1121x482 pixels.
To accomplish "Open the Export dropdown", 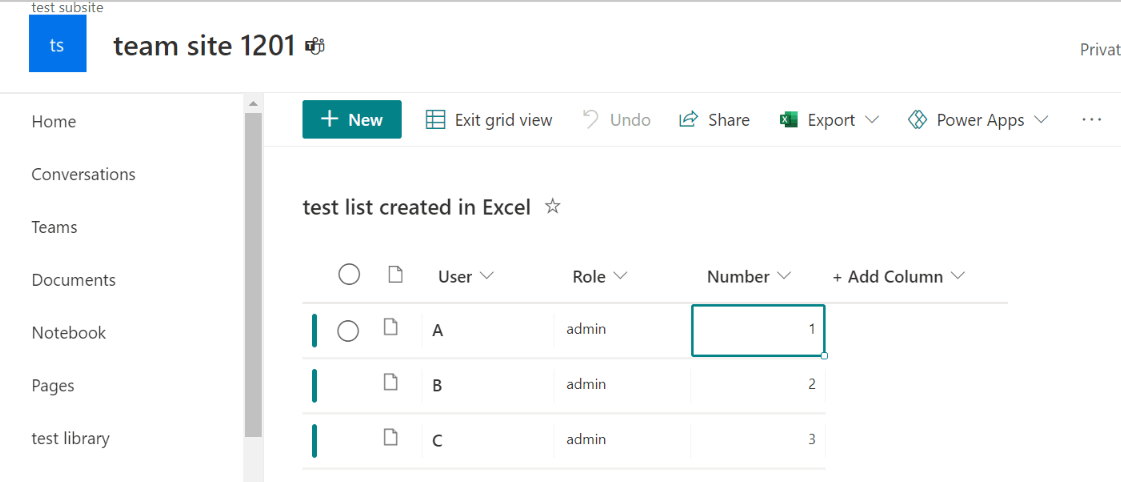I will [829, 119].
